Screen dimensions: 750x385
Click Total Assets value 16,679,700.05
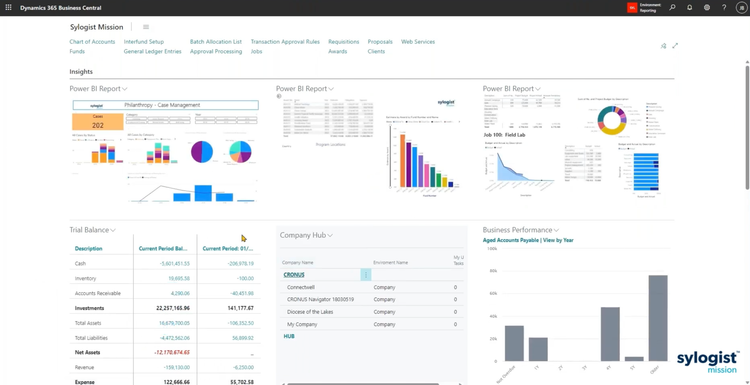pos(174,323)
